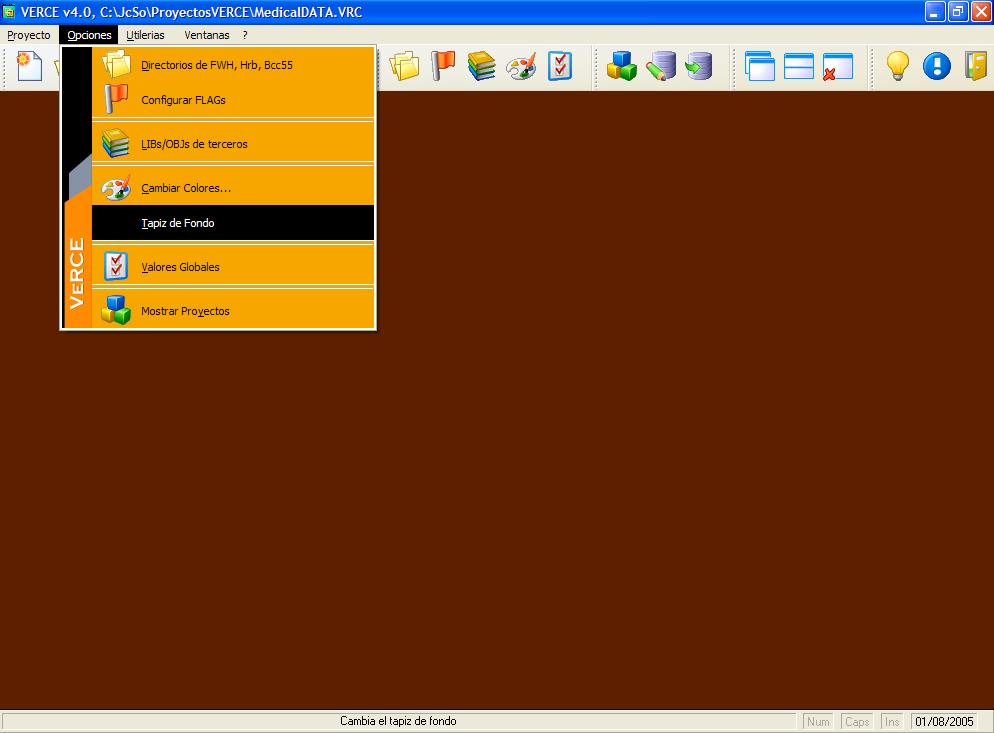Viewport: 994px width, 733px height.
Task: Click the cascade windows toolbar icon
Action: [760, 67]
